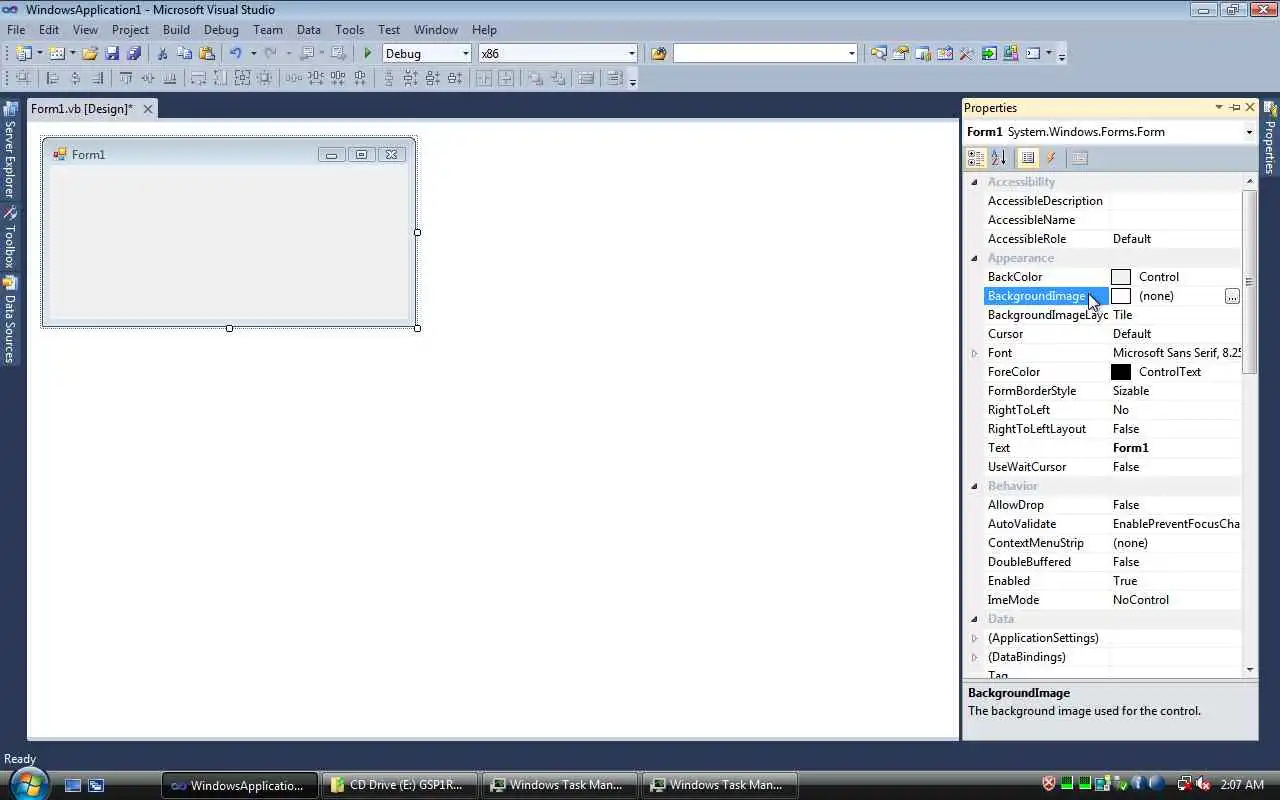This screenshot has height=800, width=1280.
Task: Open Solution Explorer from the toolbar
Action: (878, 54)
